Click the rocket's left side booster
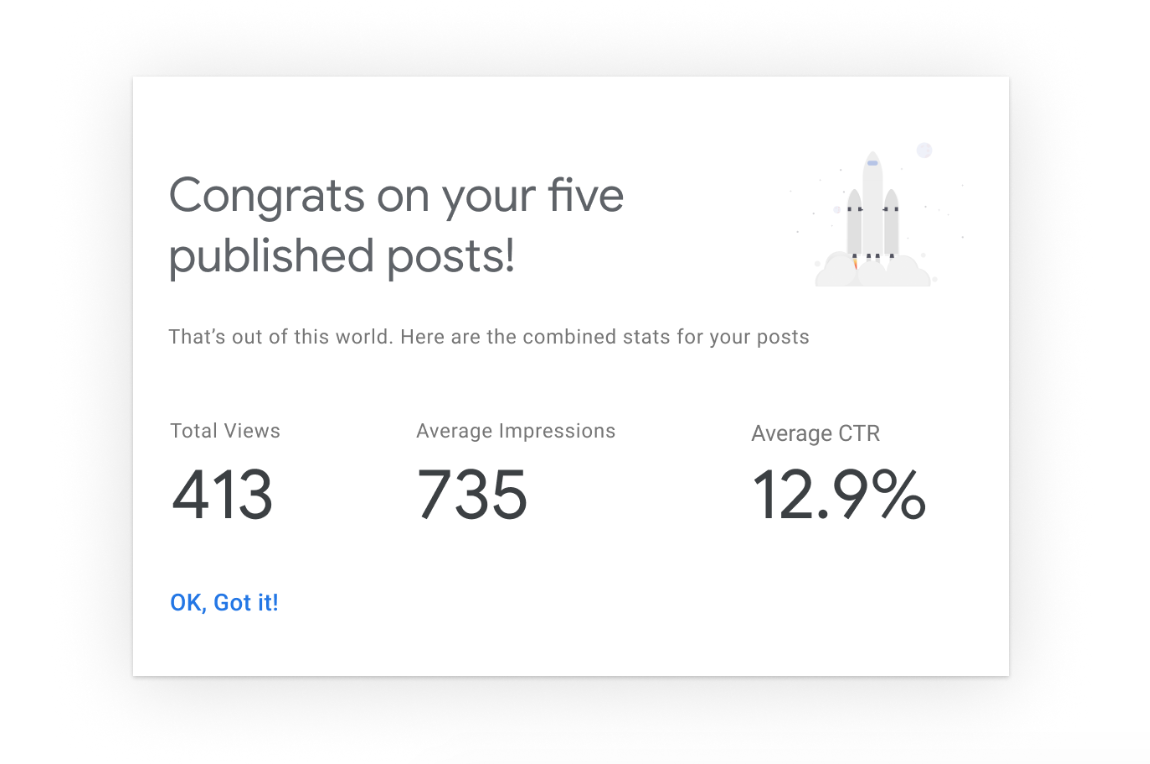 [x=854, y=223]
